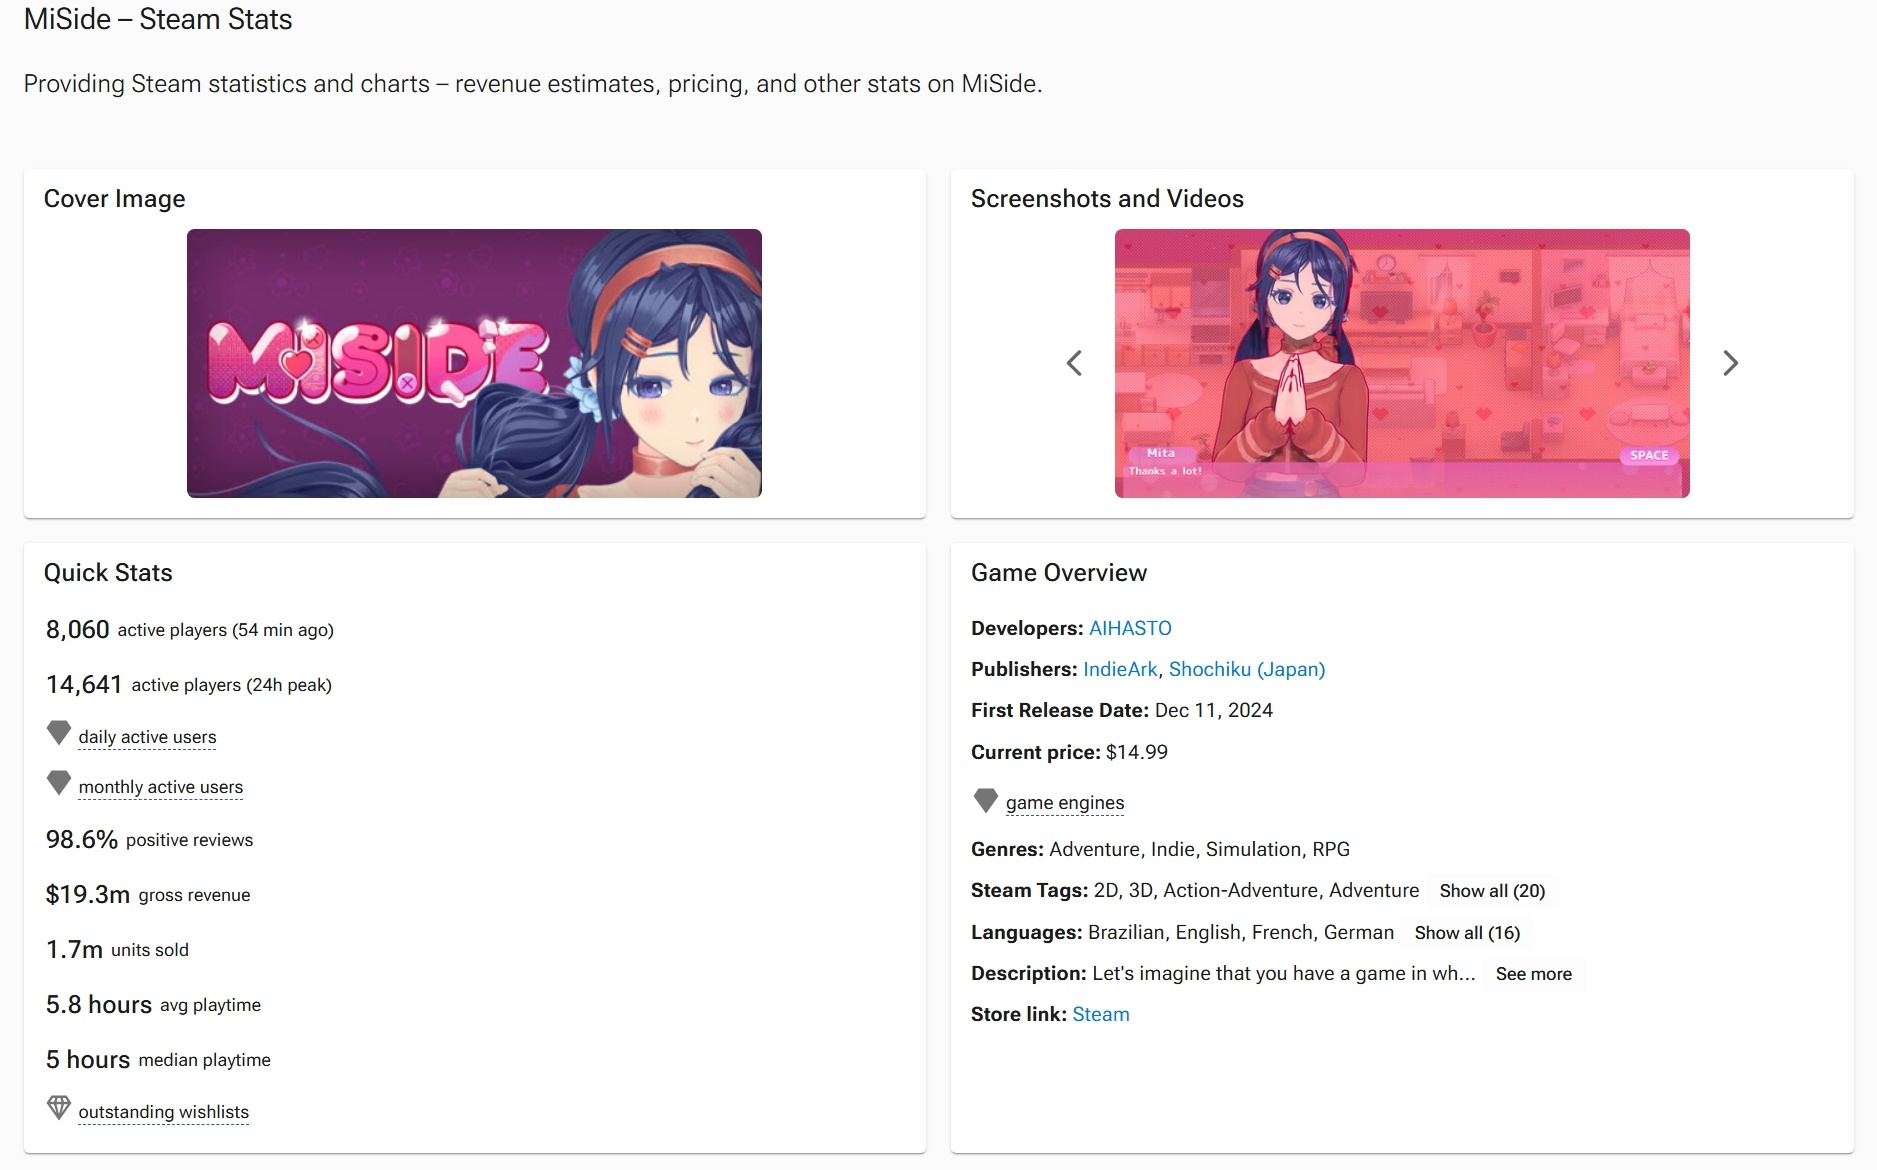Click the 14,641 24h peak value
Viewport: 1877px width, 1170px height.
(x=84, y=684)
